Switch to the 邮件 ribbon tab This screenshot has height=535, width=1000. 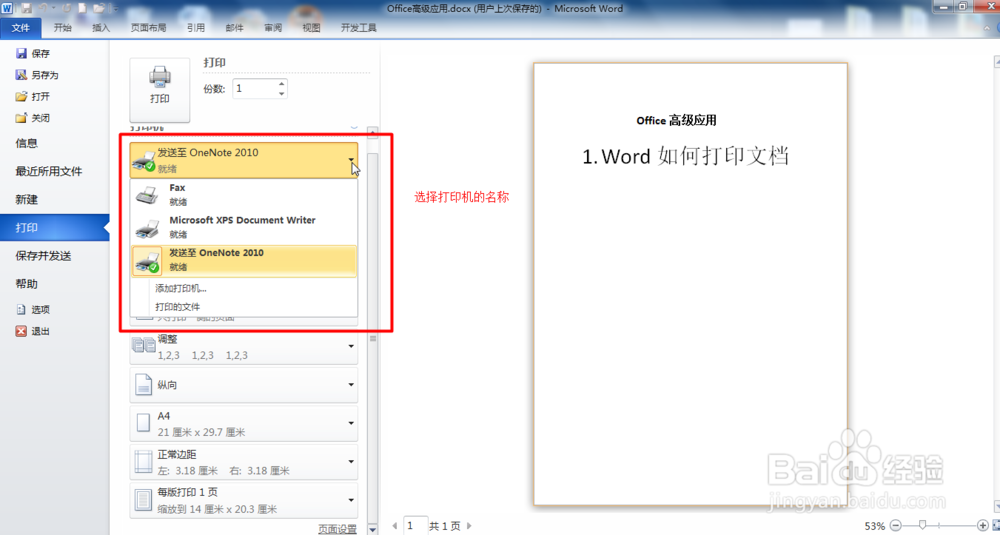234,28
